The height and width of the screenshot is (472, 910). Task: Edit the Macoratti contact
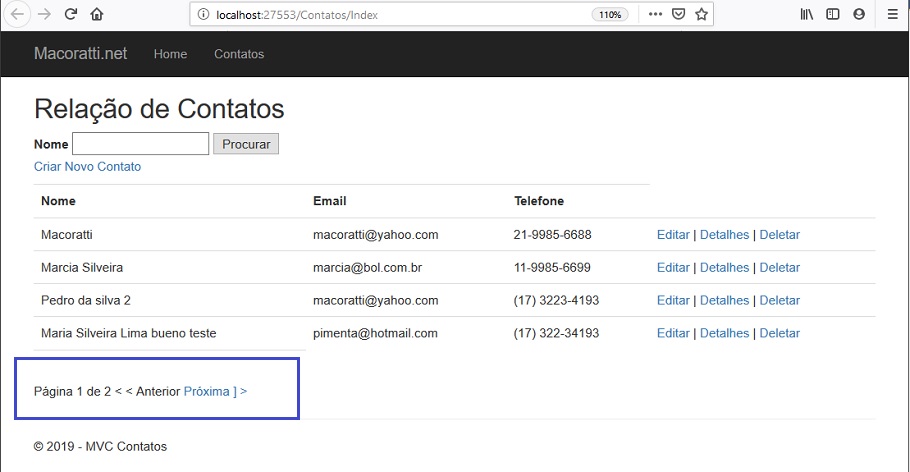pyautogui.click(x=673, y=235)
